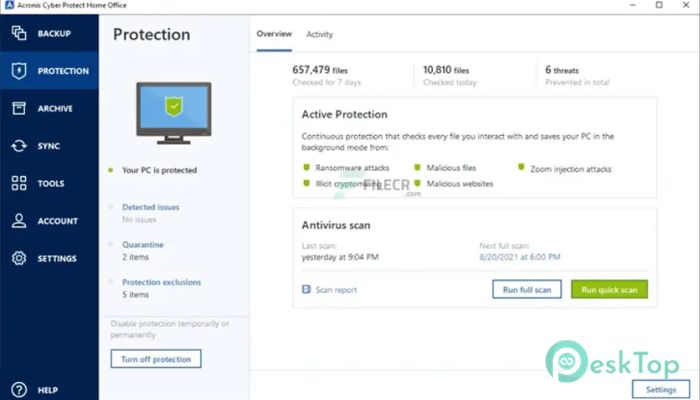Click the Malicious files shield icon
The height and width of the screenshot is (400, 700).
tap(417, 167)
